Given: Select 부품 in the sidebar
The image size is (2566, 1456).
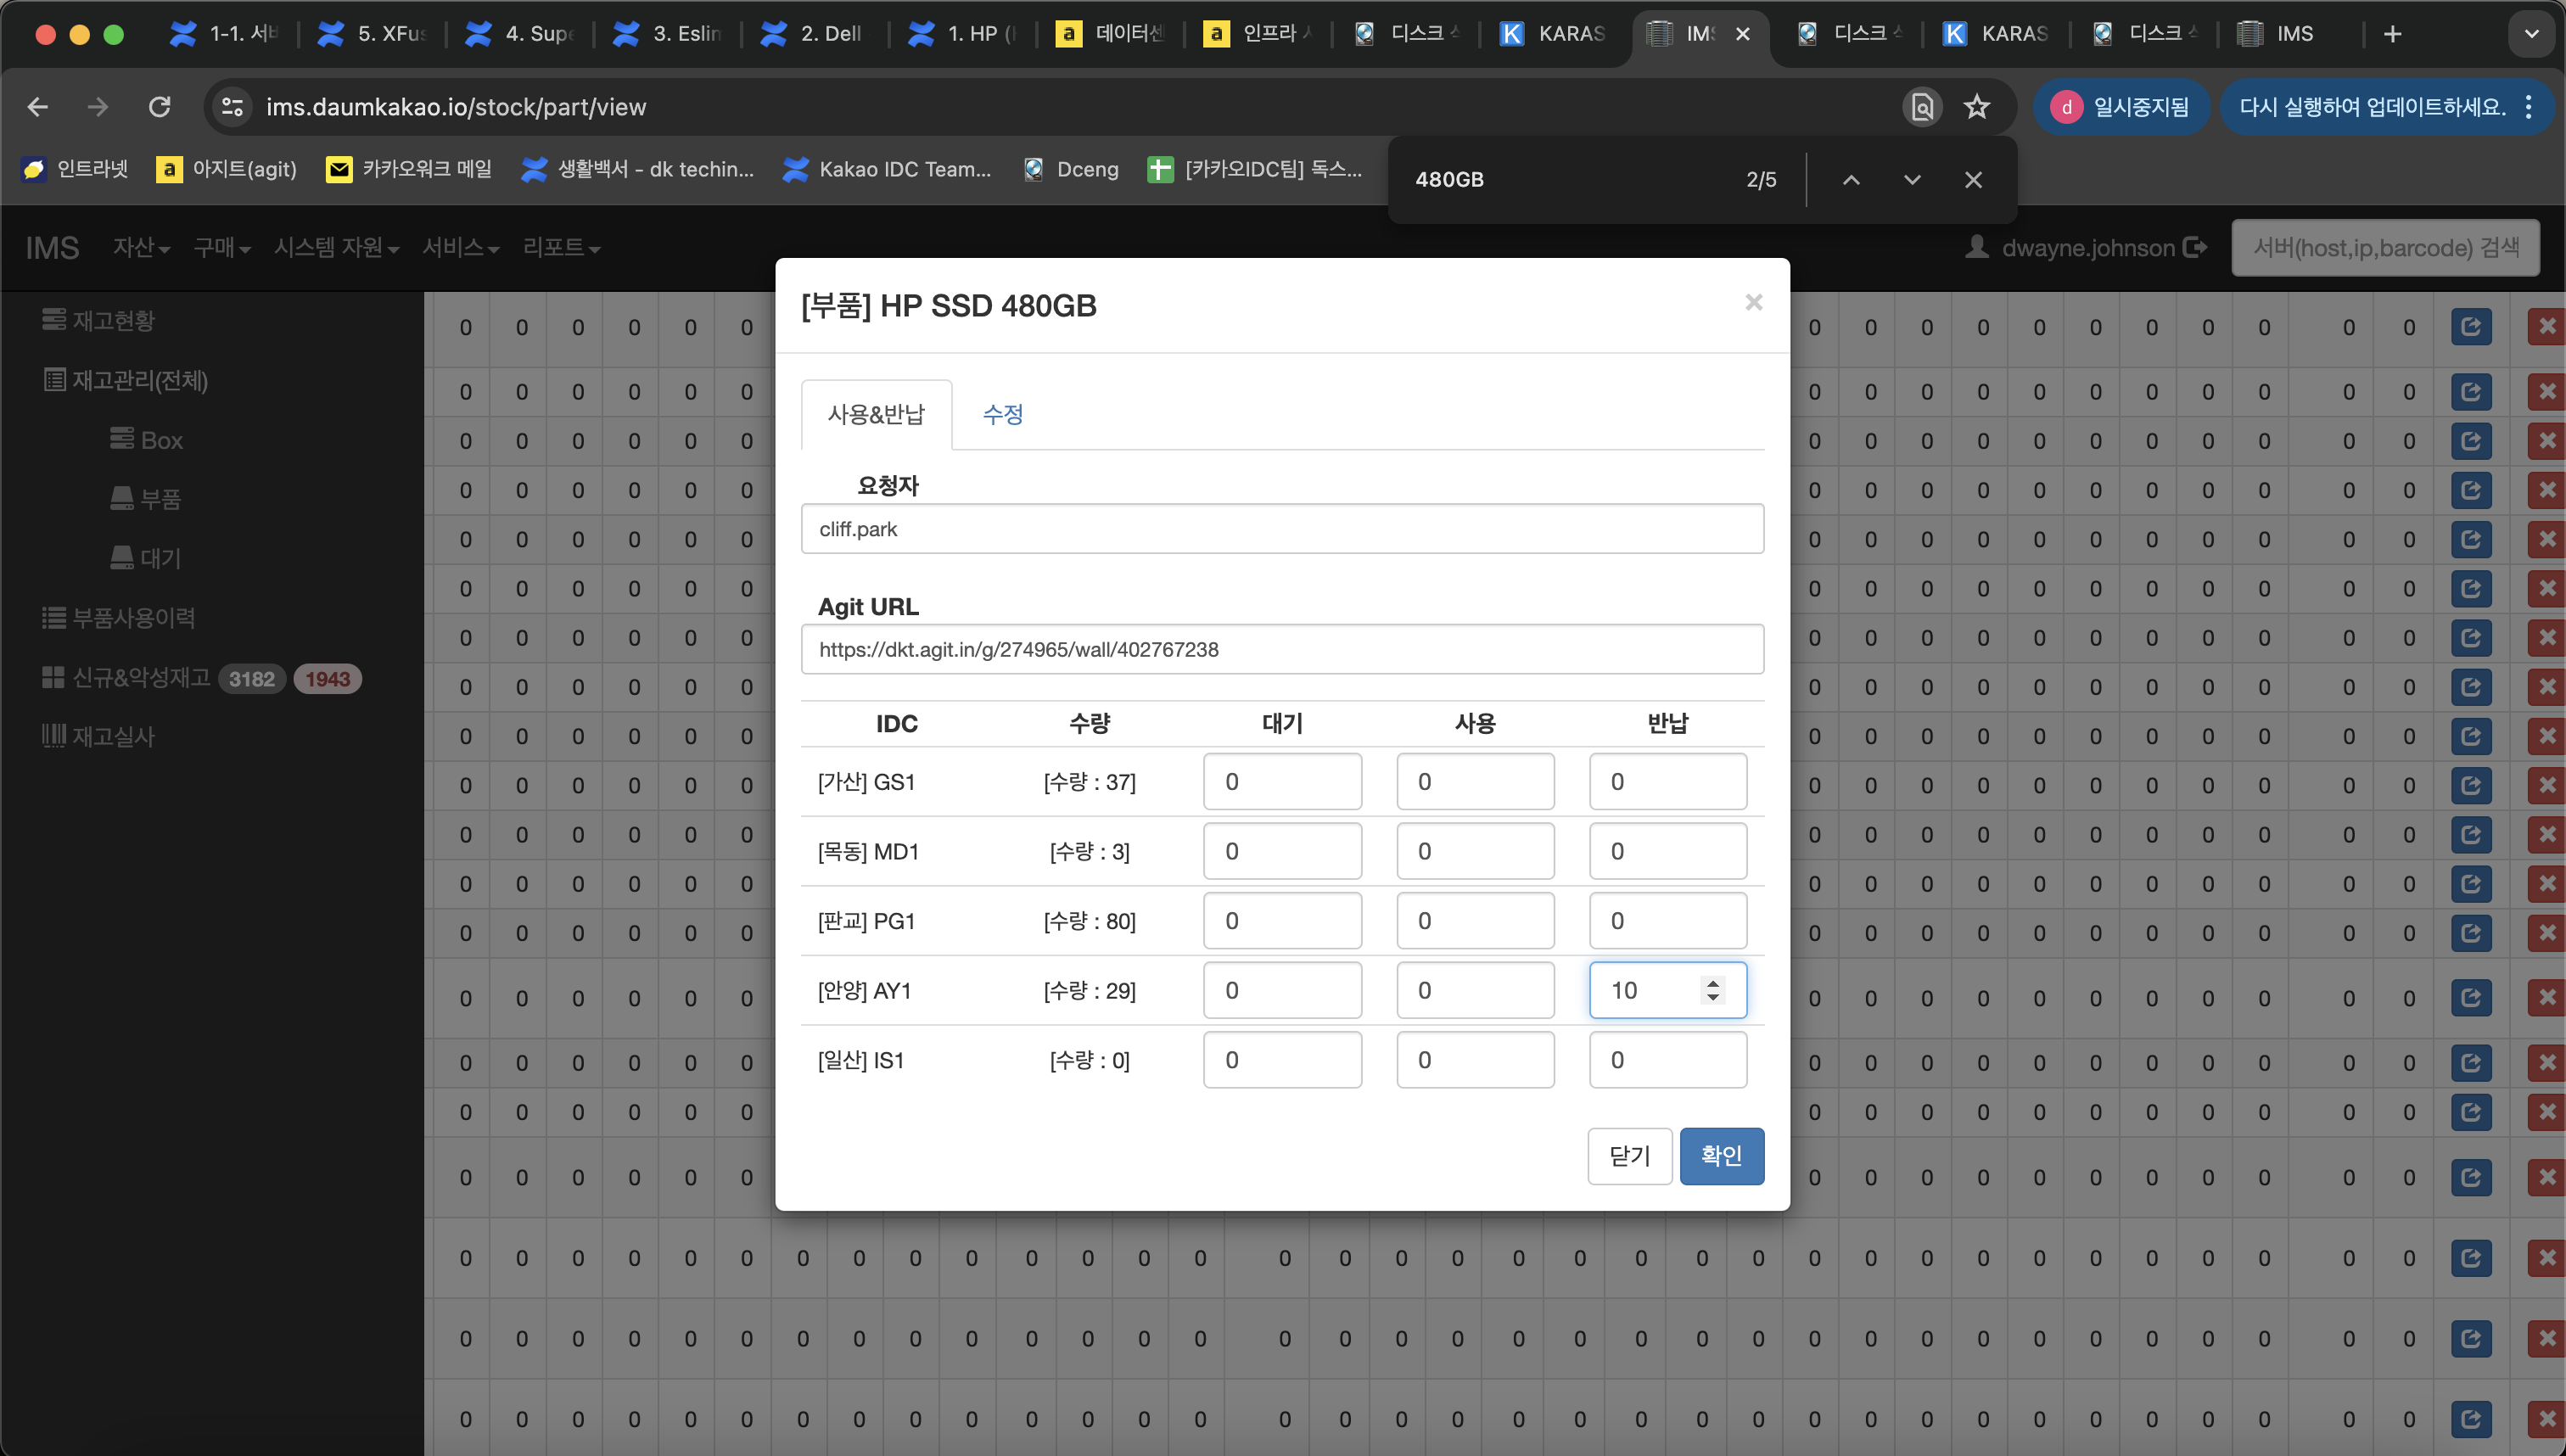Looking at the screenshot, I should pyautogui.click(x=146, y=498).
